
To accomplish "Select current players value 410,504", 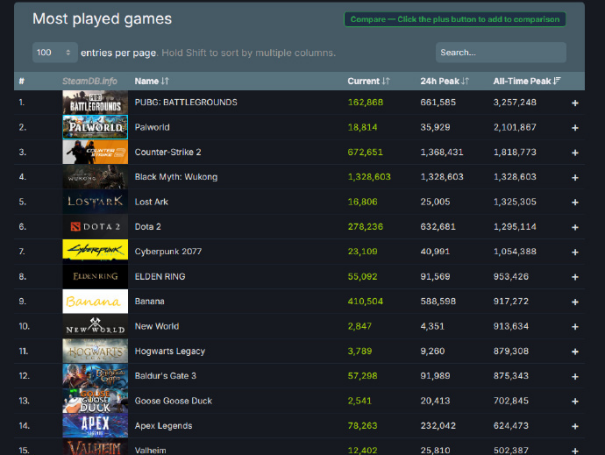I will tap(365, 301).
